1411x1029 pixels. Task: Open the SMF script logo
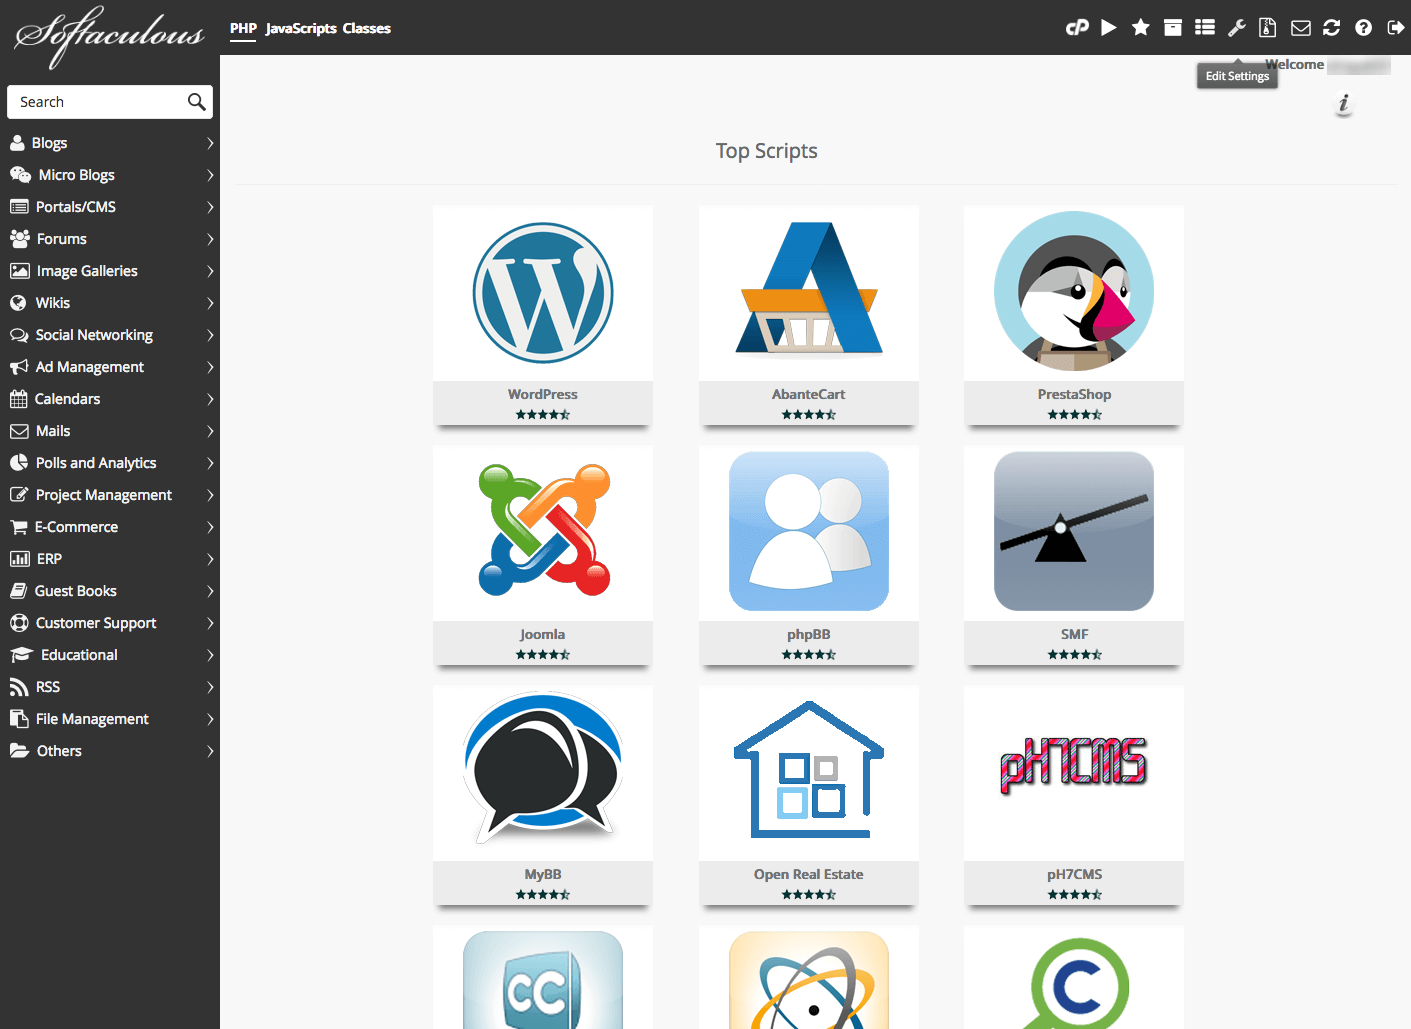[1074, 531]
